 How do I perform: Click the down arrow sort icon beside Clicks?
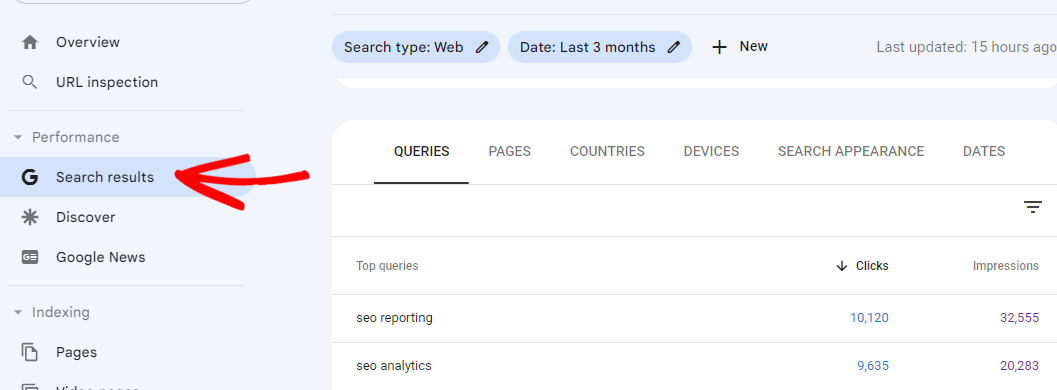click(841, 266)
